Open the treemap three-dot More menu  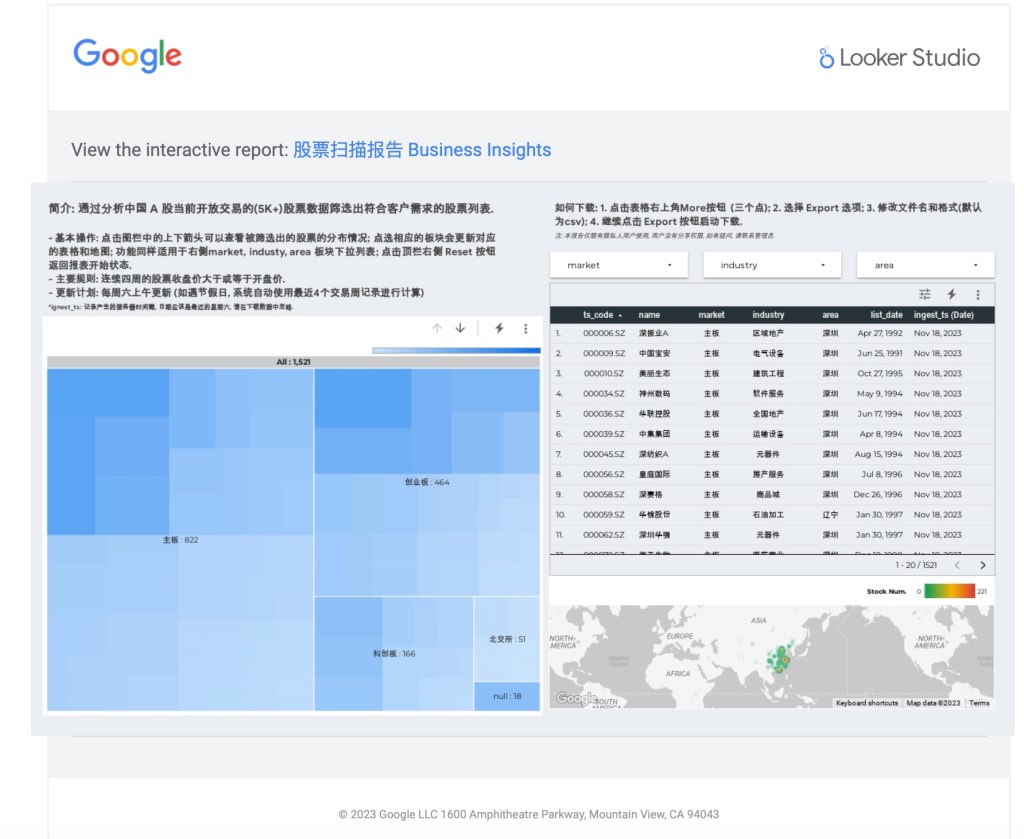(x=526, y=328)
